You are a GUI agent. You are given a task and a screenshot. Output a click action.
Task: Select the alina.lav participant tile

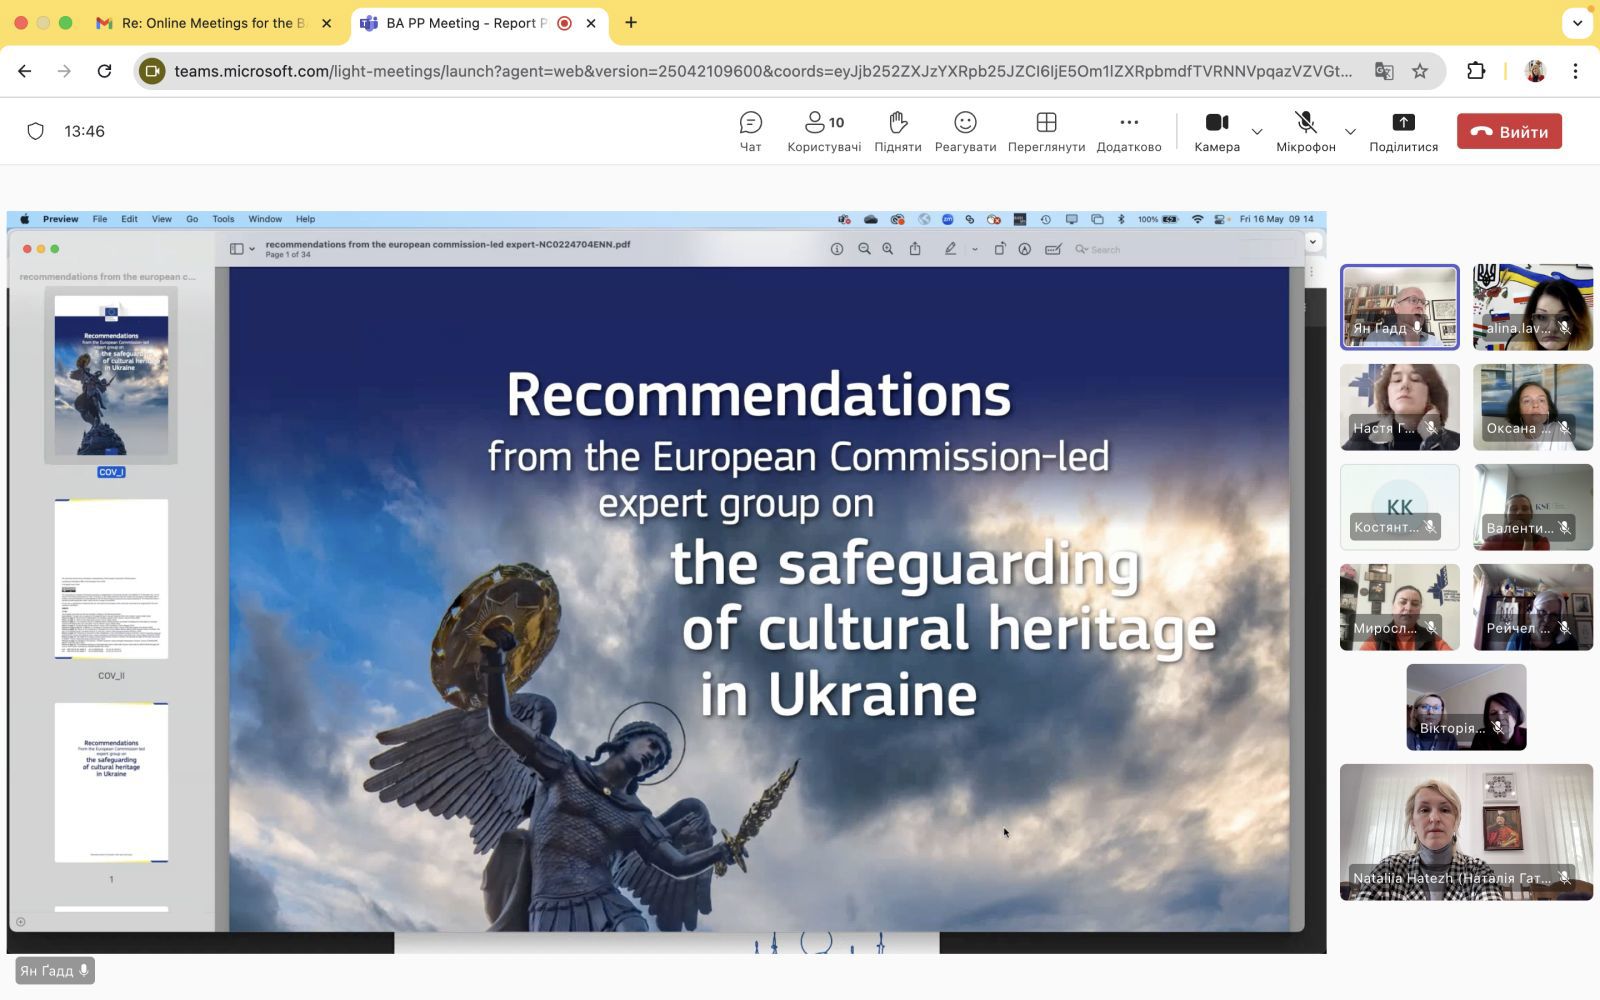(x=1533, y=307)
